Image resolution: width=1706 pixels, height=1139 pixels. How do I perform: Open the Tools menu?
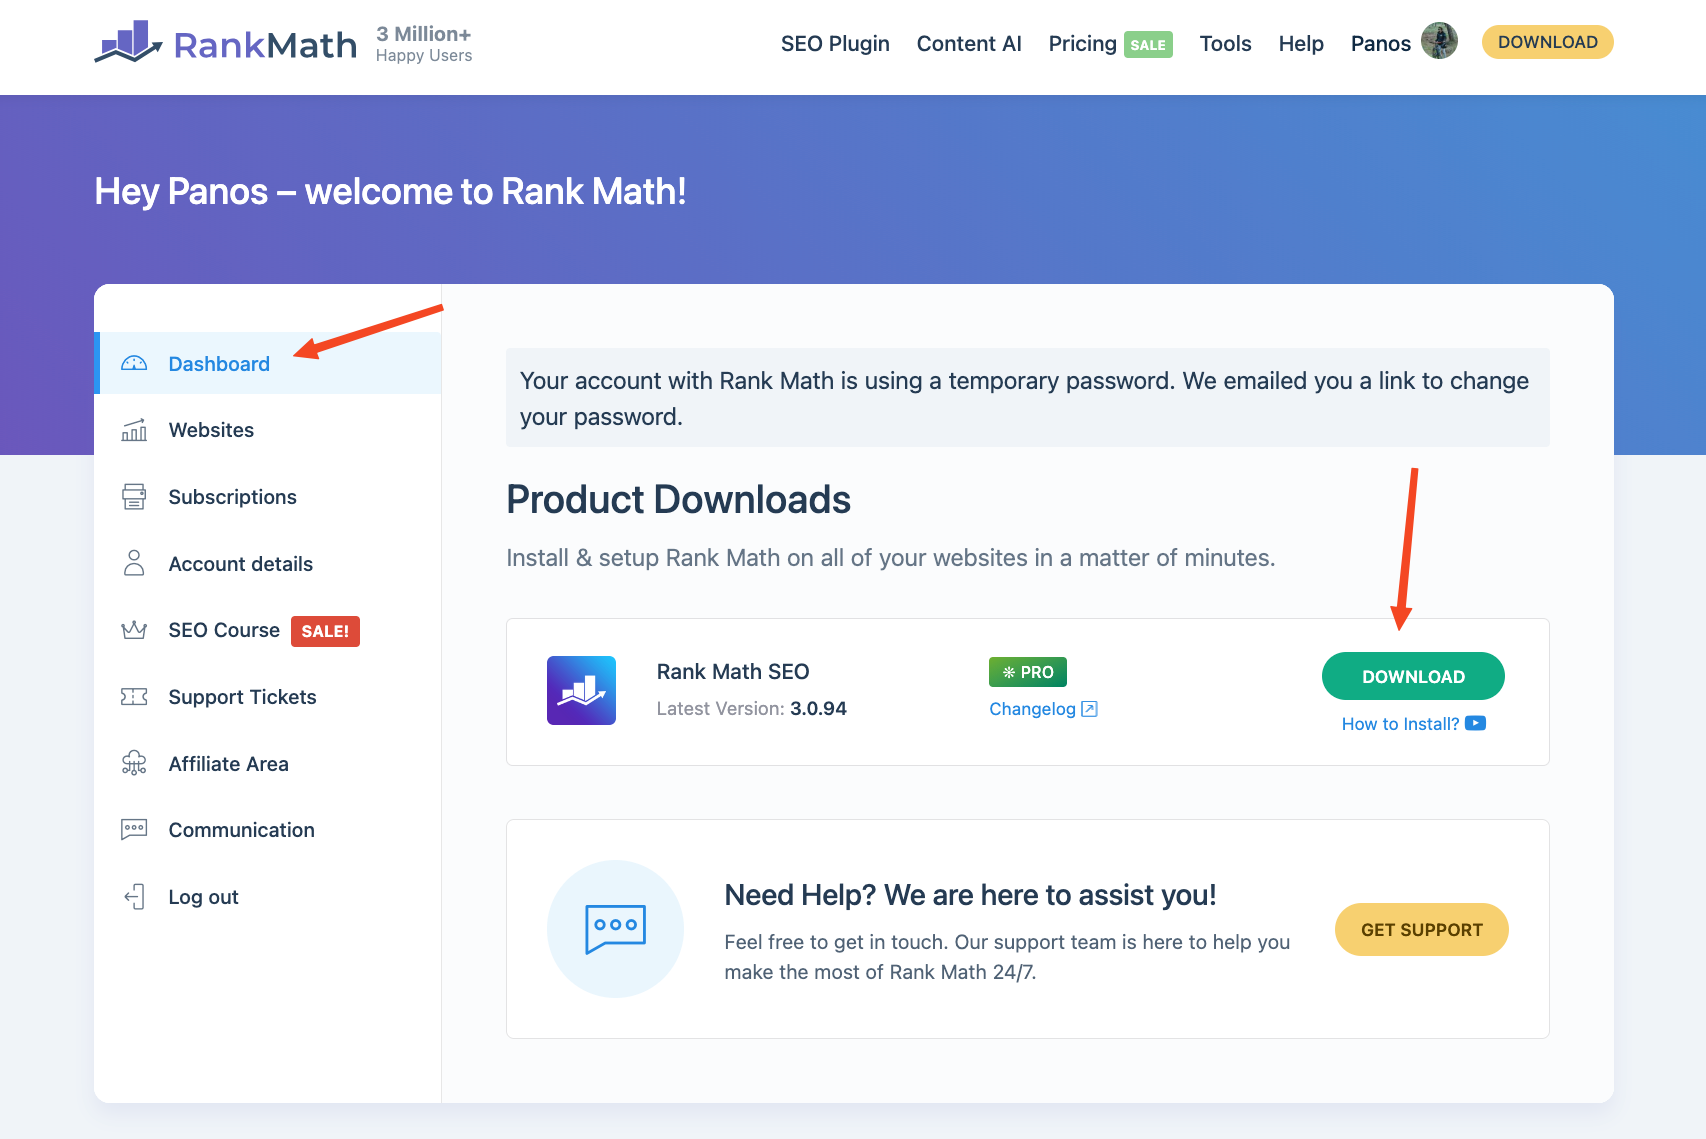coord(1225,44)
